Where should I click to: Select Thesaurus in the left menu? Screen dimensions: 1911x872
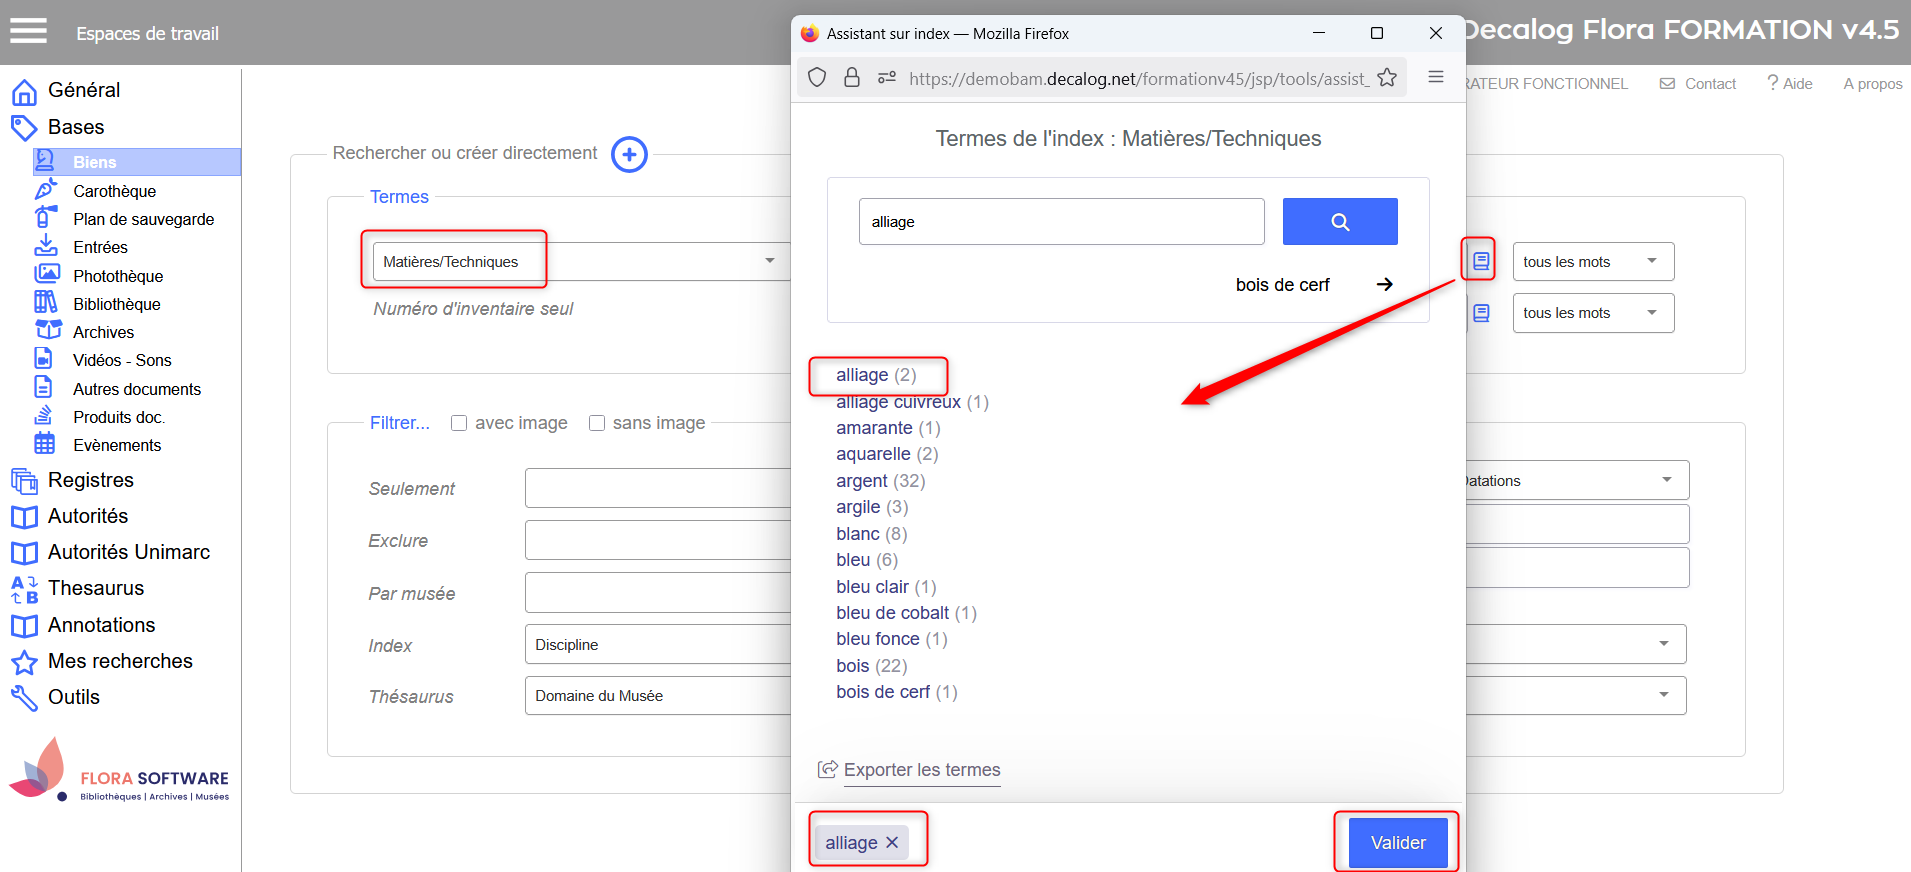(96, 588)
